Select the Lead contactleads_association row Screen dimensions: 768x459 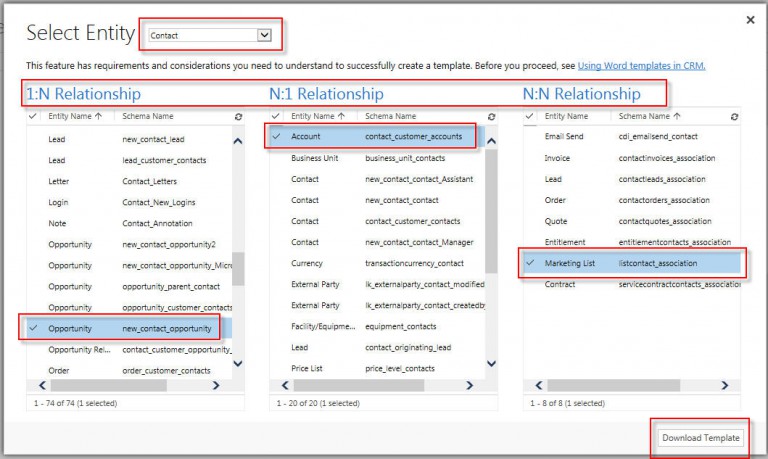(x=632, y=179)
